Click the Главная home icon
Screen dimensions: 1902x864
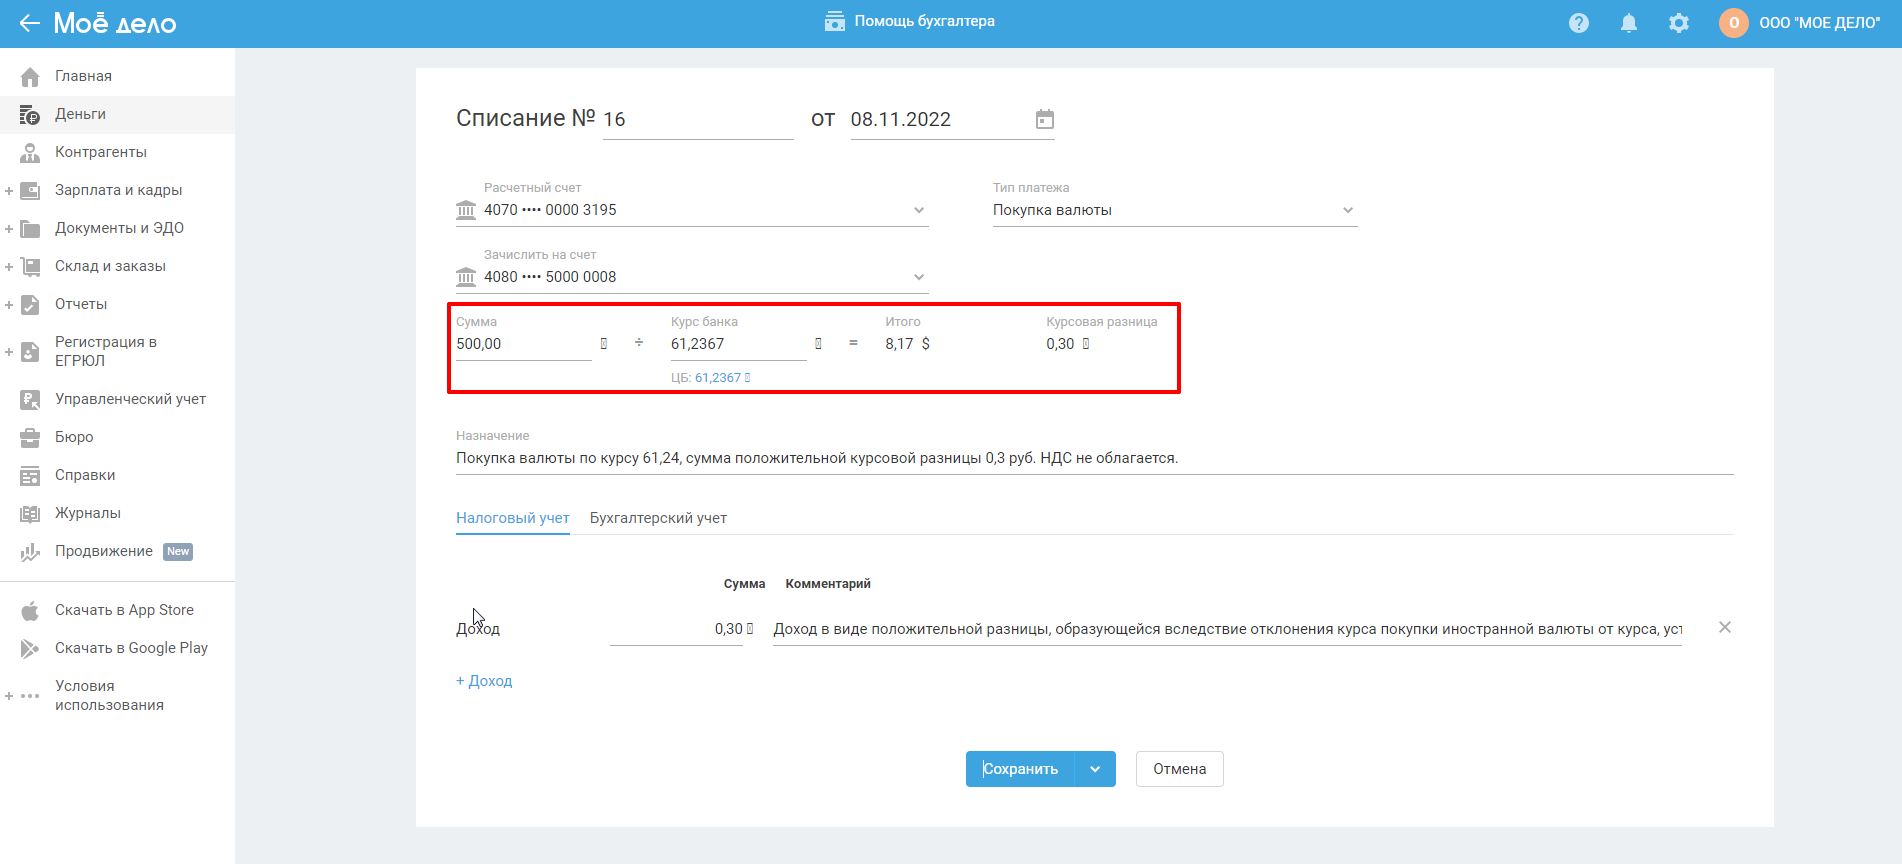pos(30,76)
